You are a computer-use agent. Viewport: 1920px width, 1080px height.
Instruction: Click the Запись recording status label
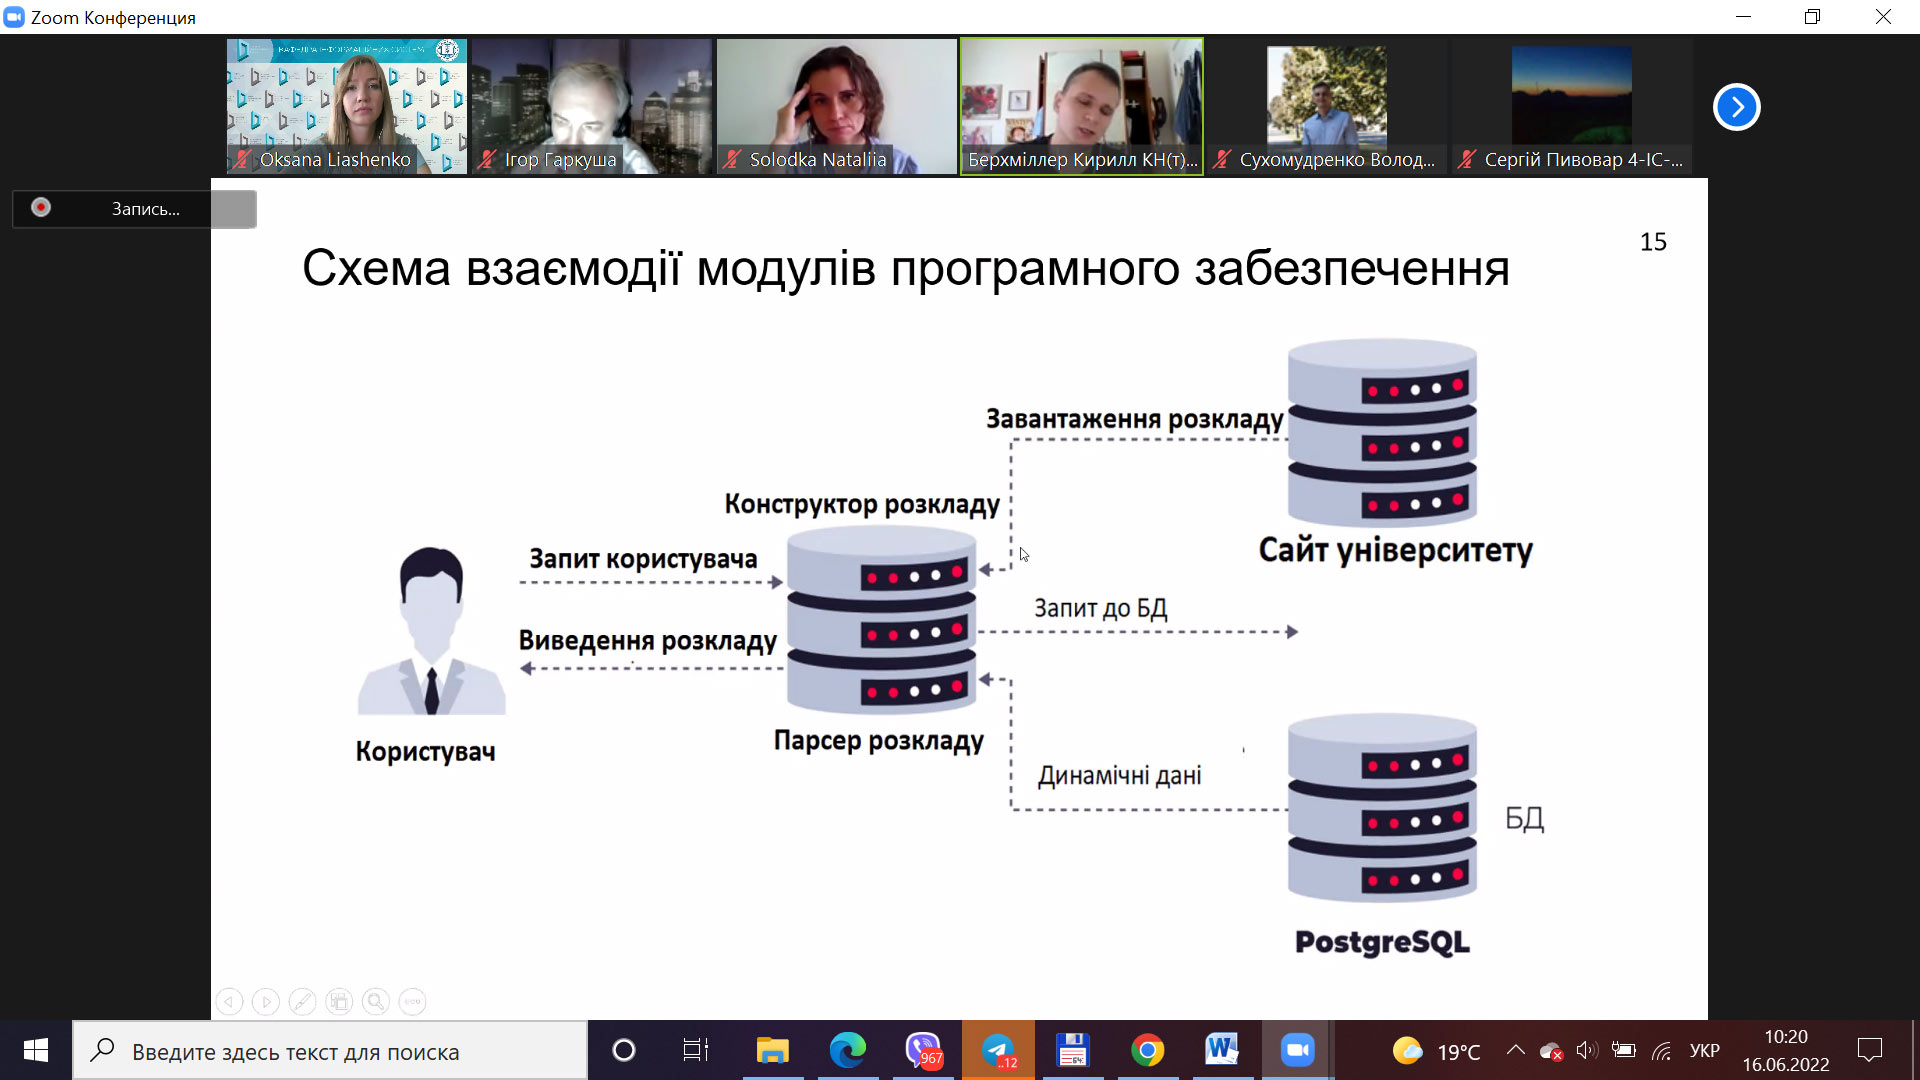[145, 209]
